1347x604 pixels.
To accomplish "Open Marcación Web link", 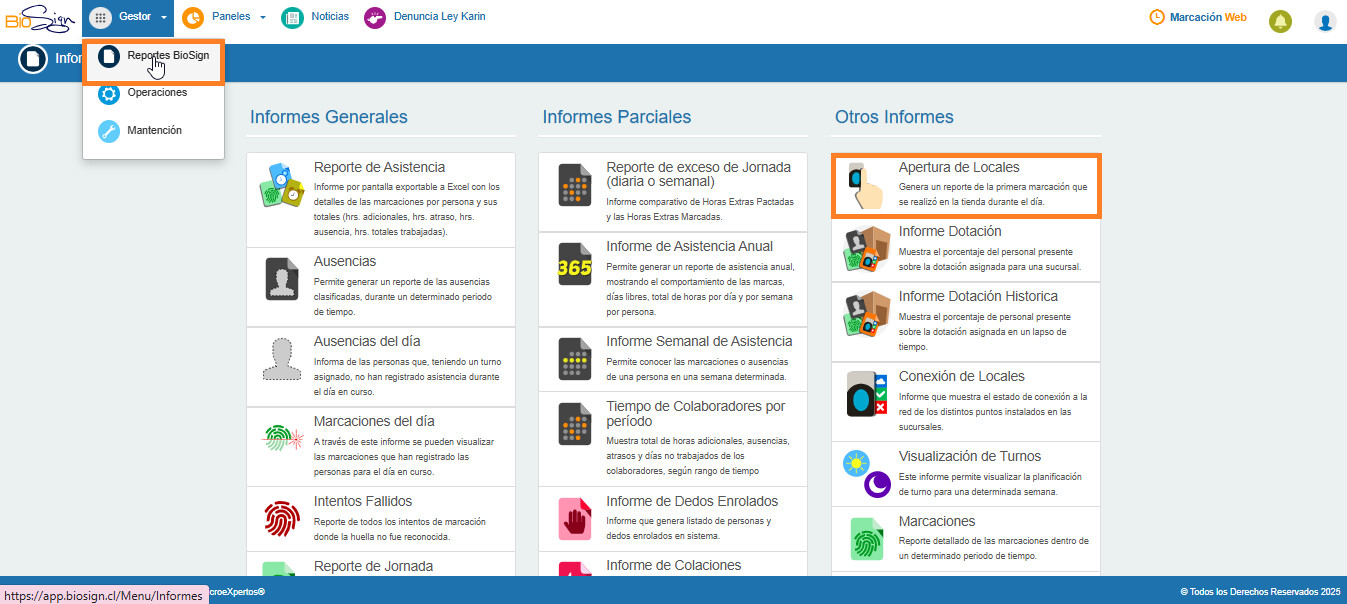I will [1208, 17].
